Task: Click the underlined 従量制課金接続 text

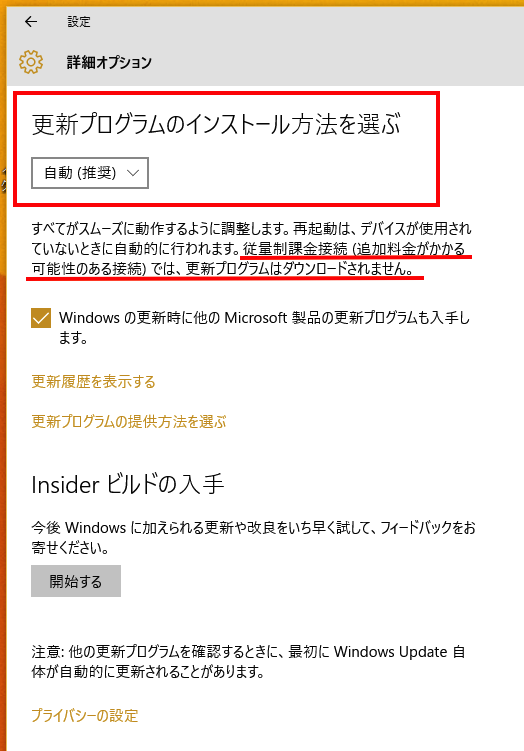Action: click(295, 249)
